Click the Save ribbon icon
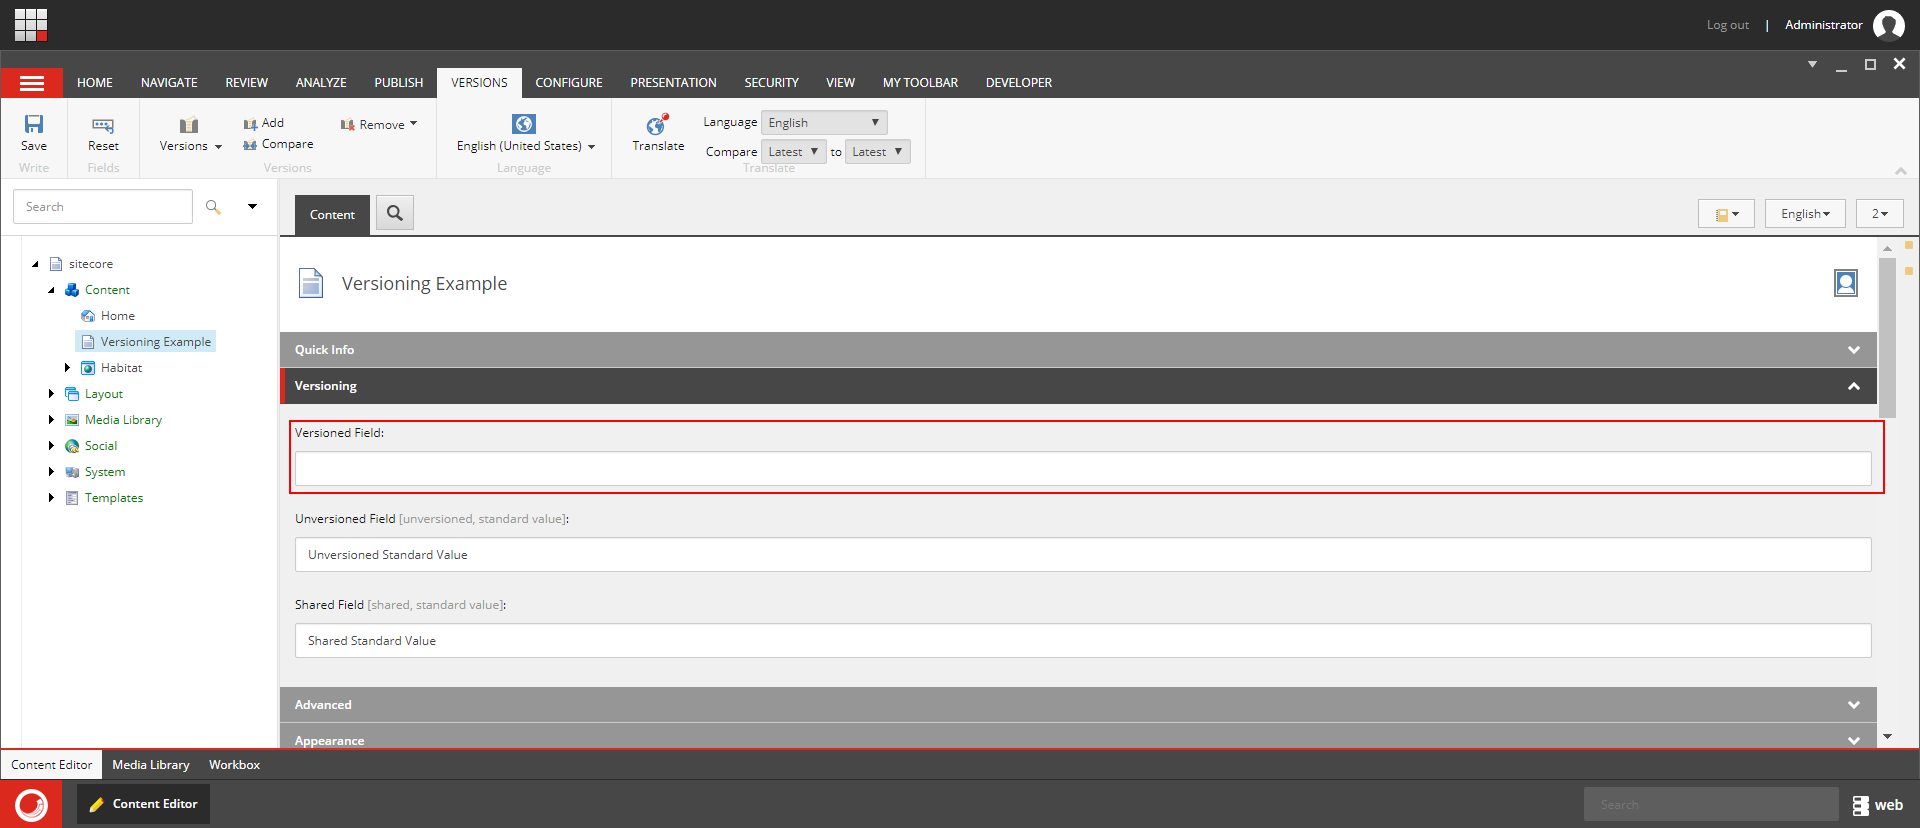Viewport: 1920px width, 828px height. pyautogui.click(x=34, y=124)
